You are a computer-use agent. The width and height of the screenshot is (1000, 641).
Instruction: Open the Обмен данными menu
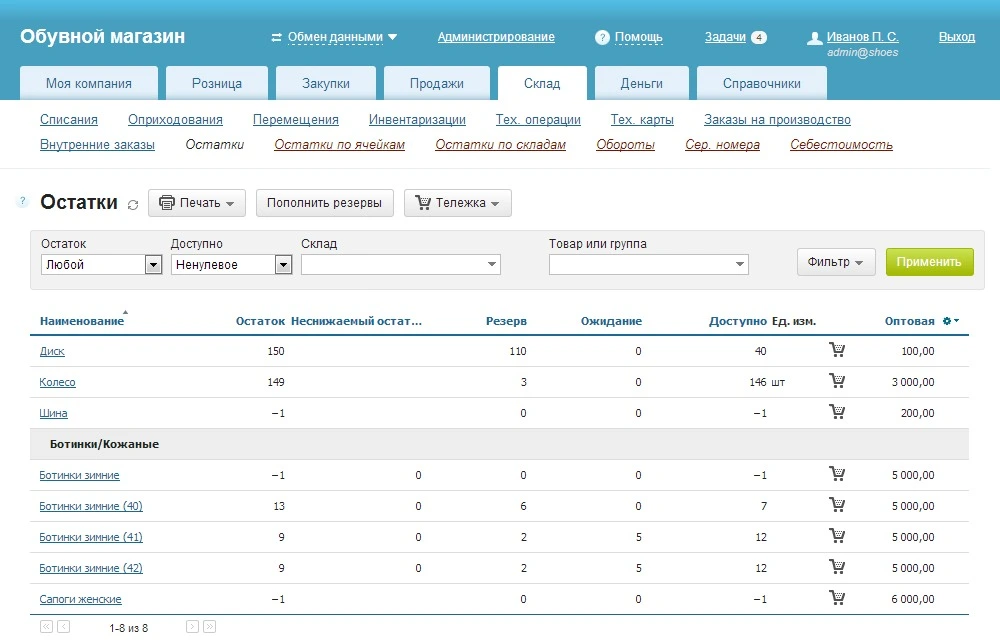(335, 37)
